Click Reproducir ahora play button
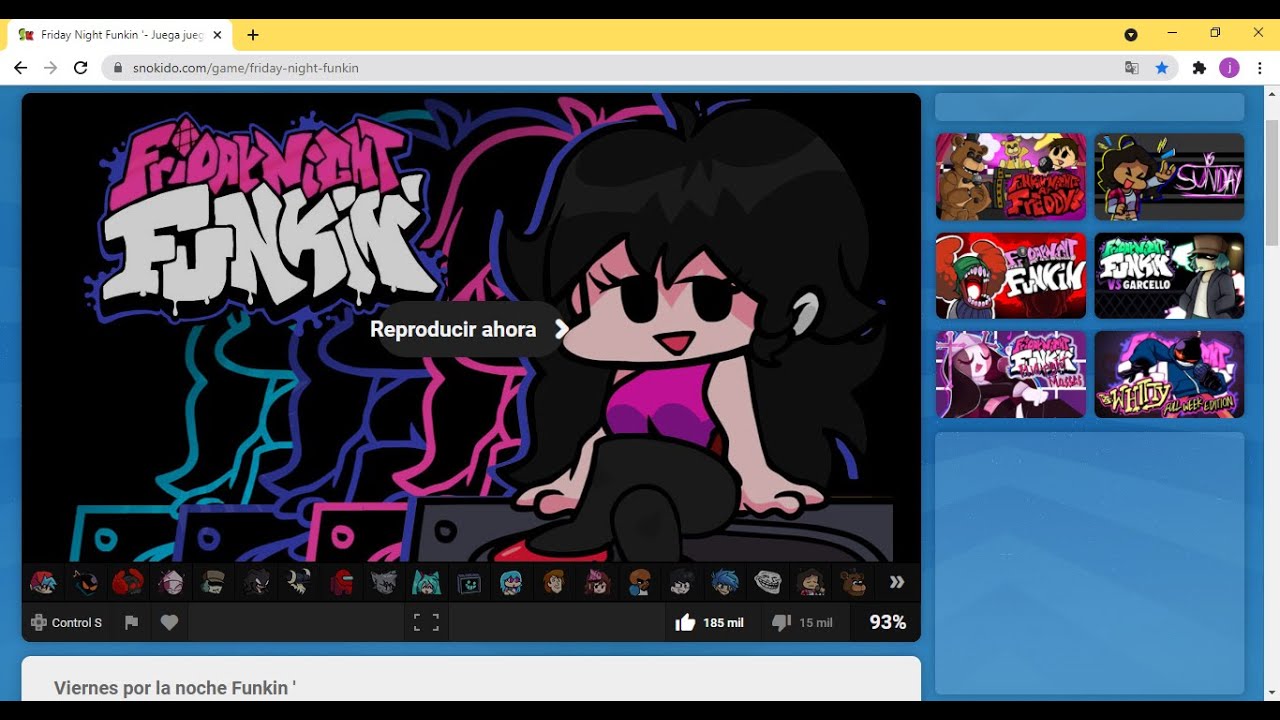Screen dimensions: 1280x720 (x=468, y=329)
